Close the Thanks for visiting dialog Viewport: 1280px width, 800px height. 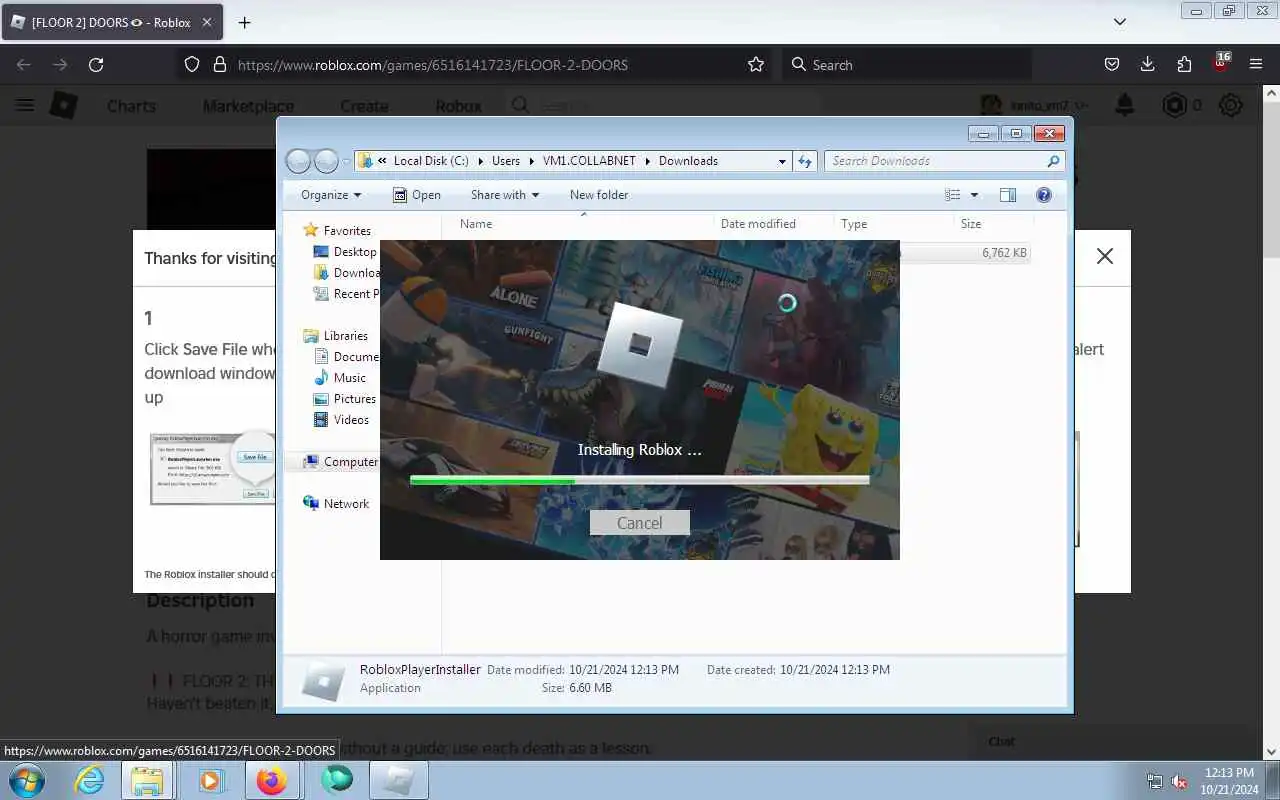(1105, 257)
